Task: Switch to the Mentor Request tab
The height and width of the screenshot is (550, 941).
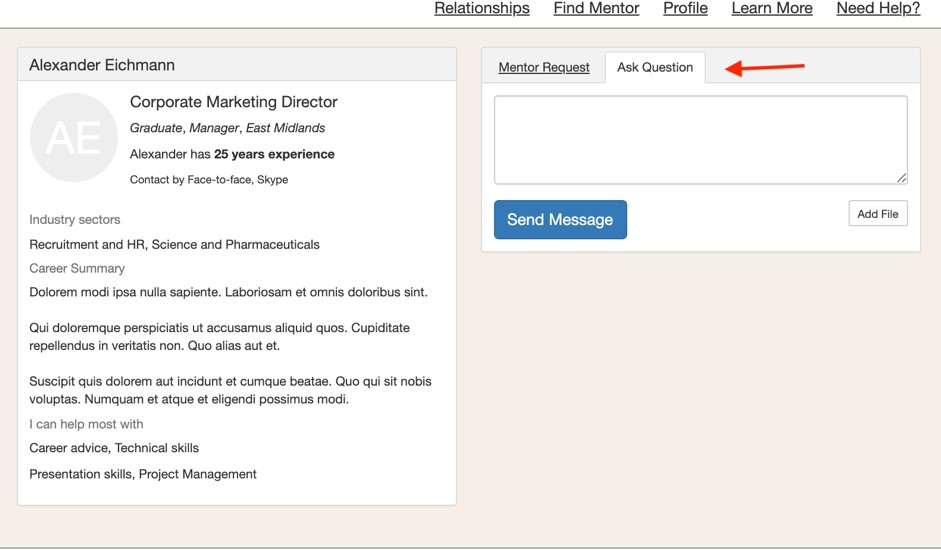Action: 544,68
